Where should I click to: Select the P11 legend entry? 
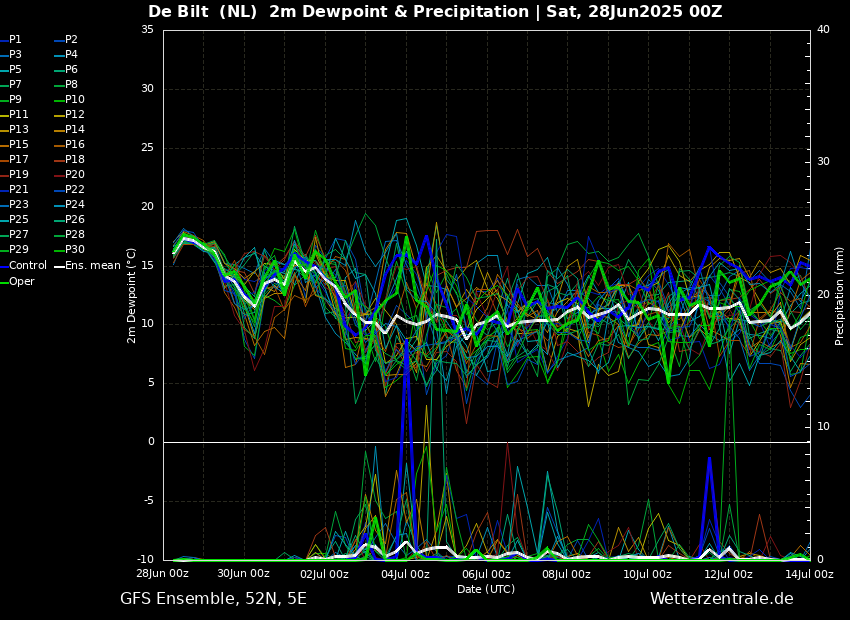pos(14,114)
